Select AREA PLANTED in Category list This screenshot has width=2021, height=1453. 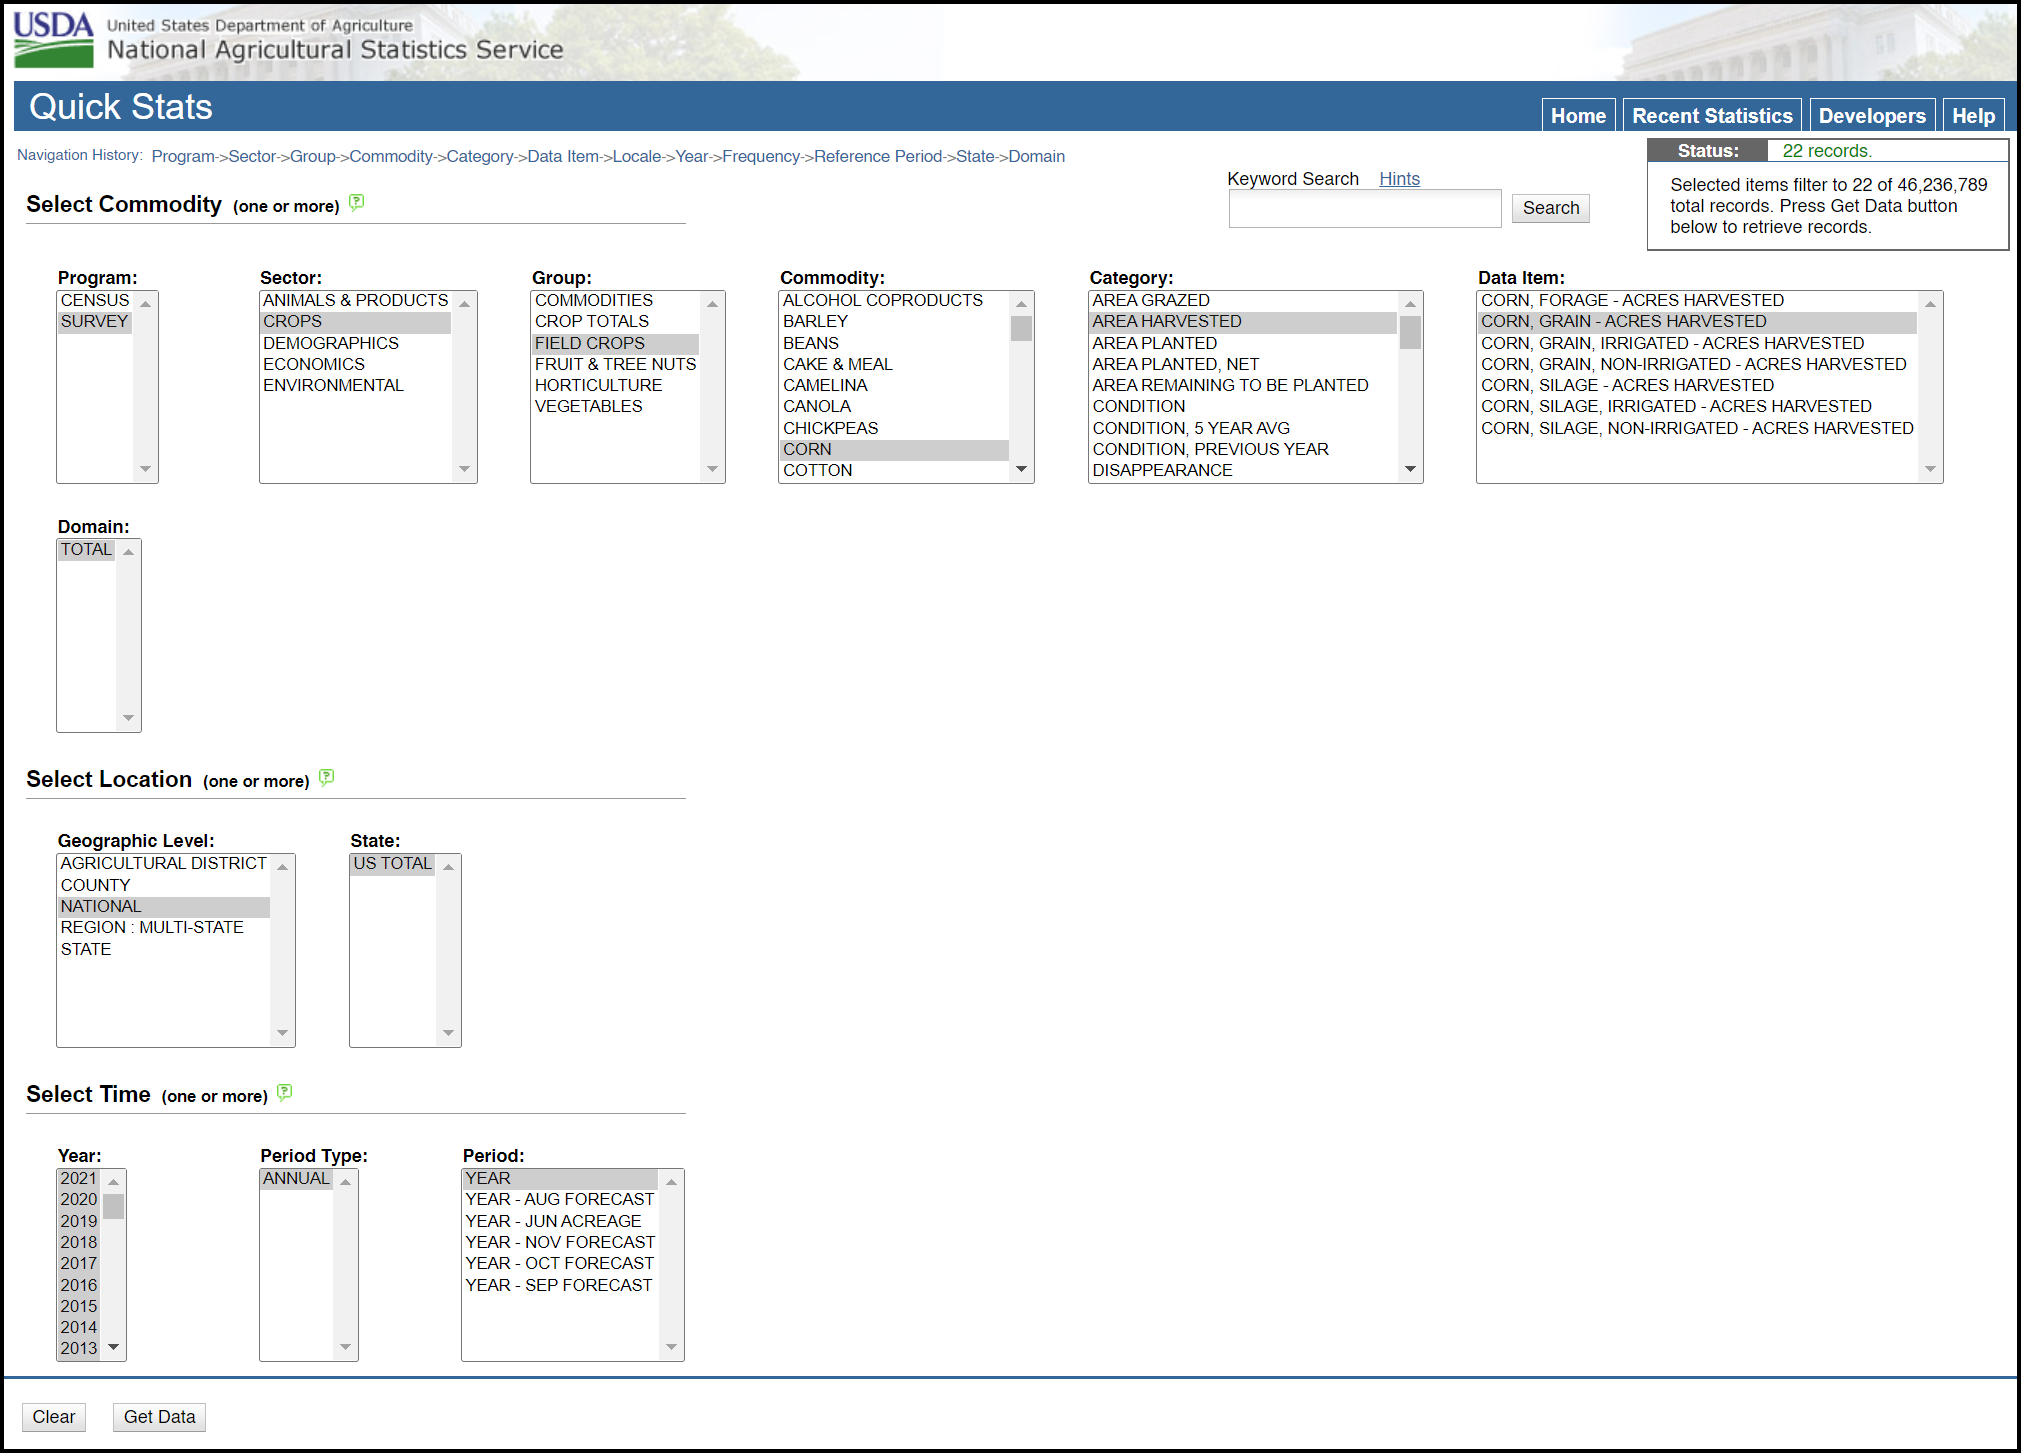click(1154, 343)
